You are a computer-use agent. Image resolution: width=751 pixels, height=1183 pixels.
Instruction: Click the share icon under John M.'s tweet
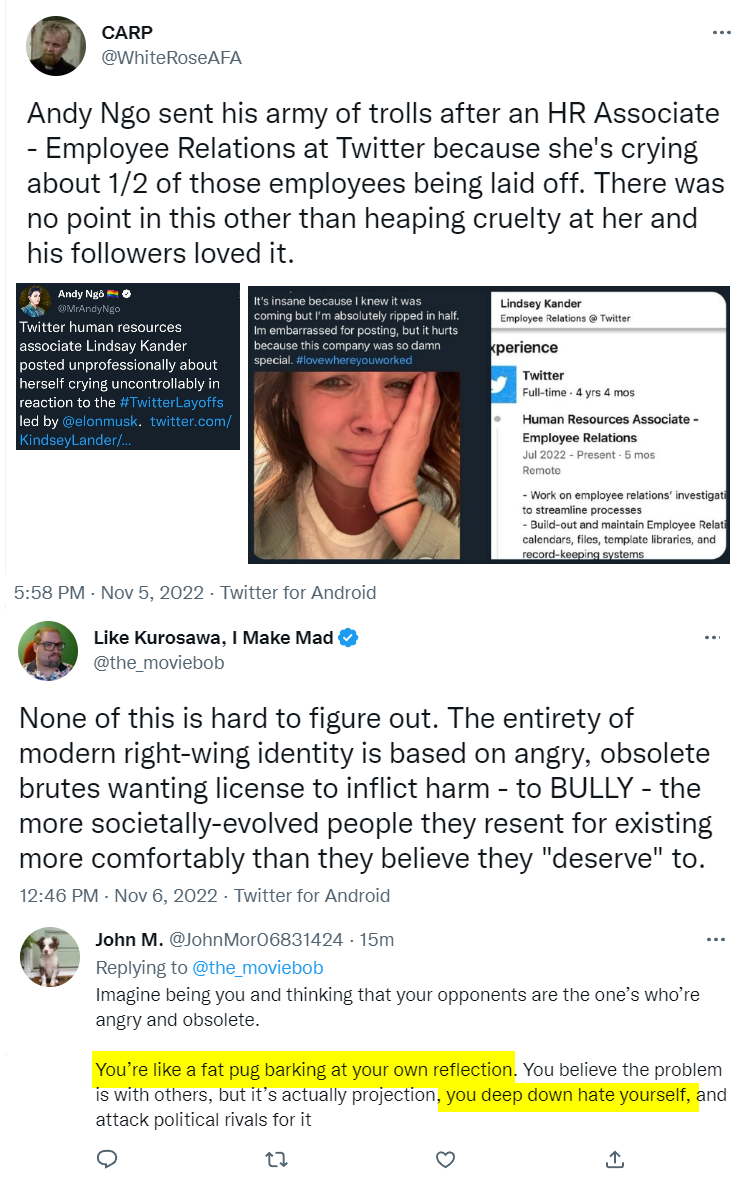tap(615, 1159)
